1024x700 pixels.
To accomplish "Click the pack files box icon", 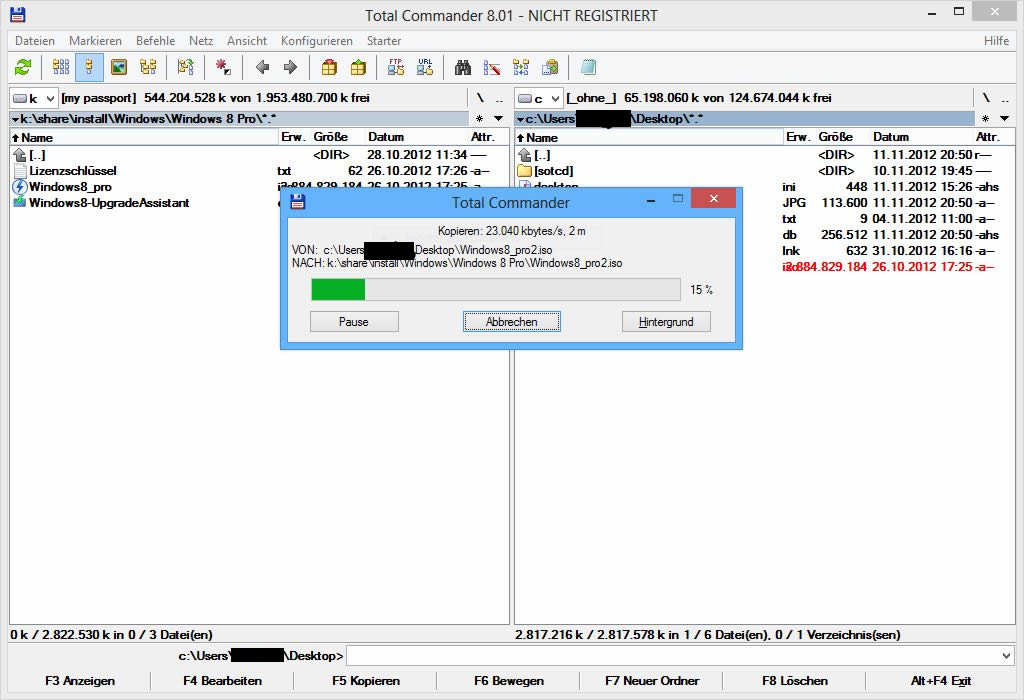I will tap(329, 67).
